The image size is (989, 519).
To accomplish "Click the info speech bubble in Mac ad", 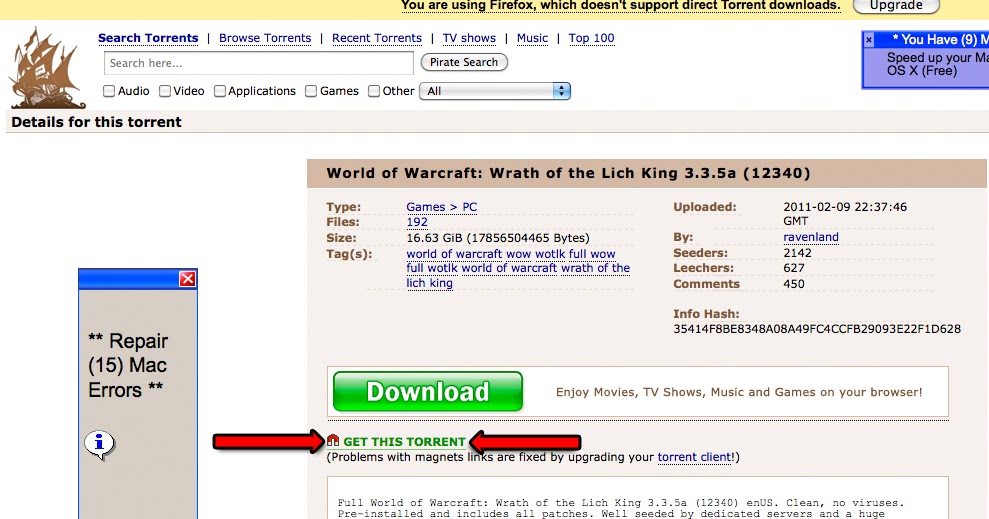I will click(x=100, y=445).
